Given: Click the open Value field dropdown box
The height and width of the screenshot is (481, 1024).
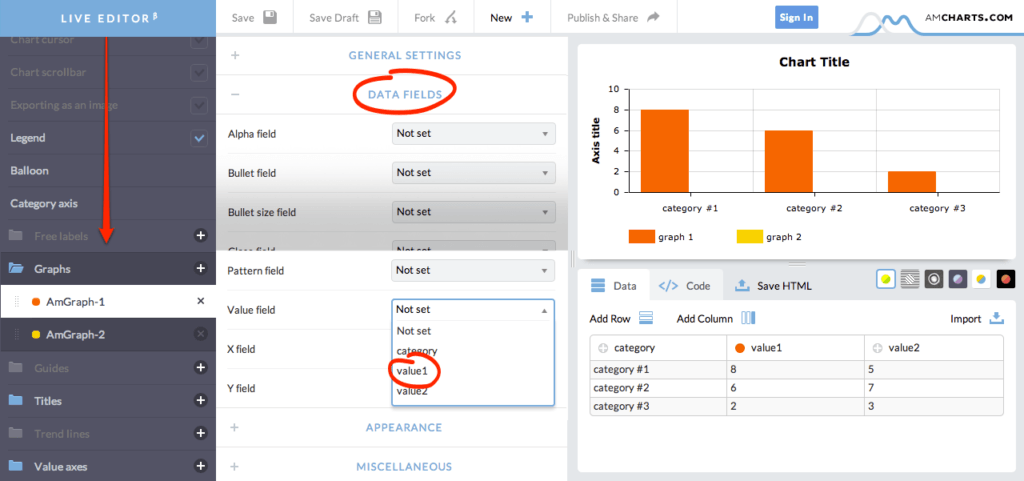Looking at the screenshot, I should pyautogui.click(x=473, y=310).
